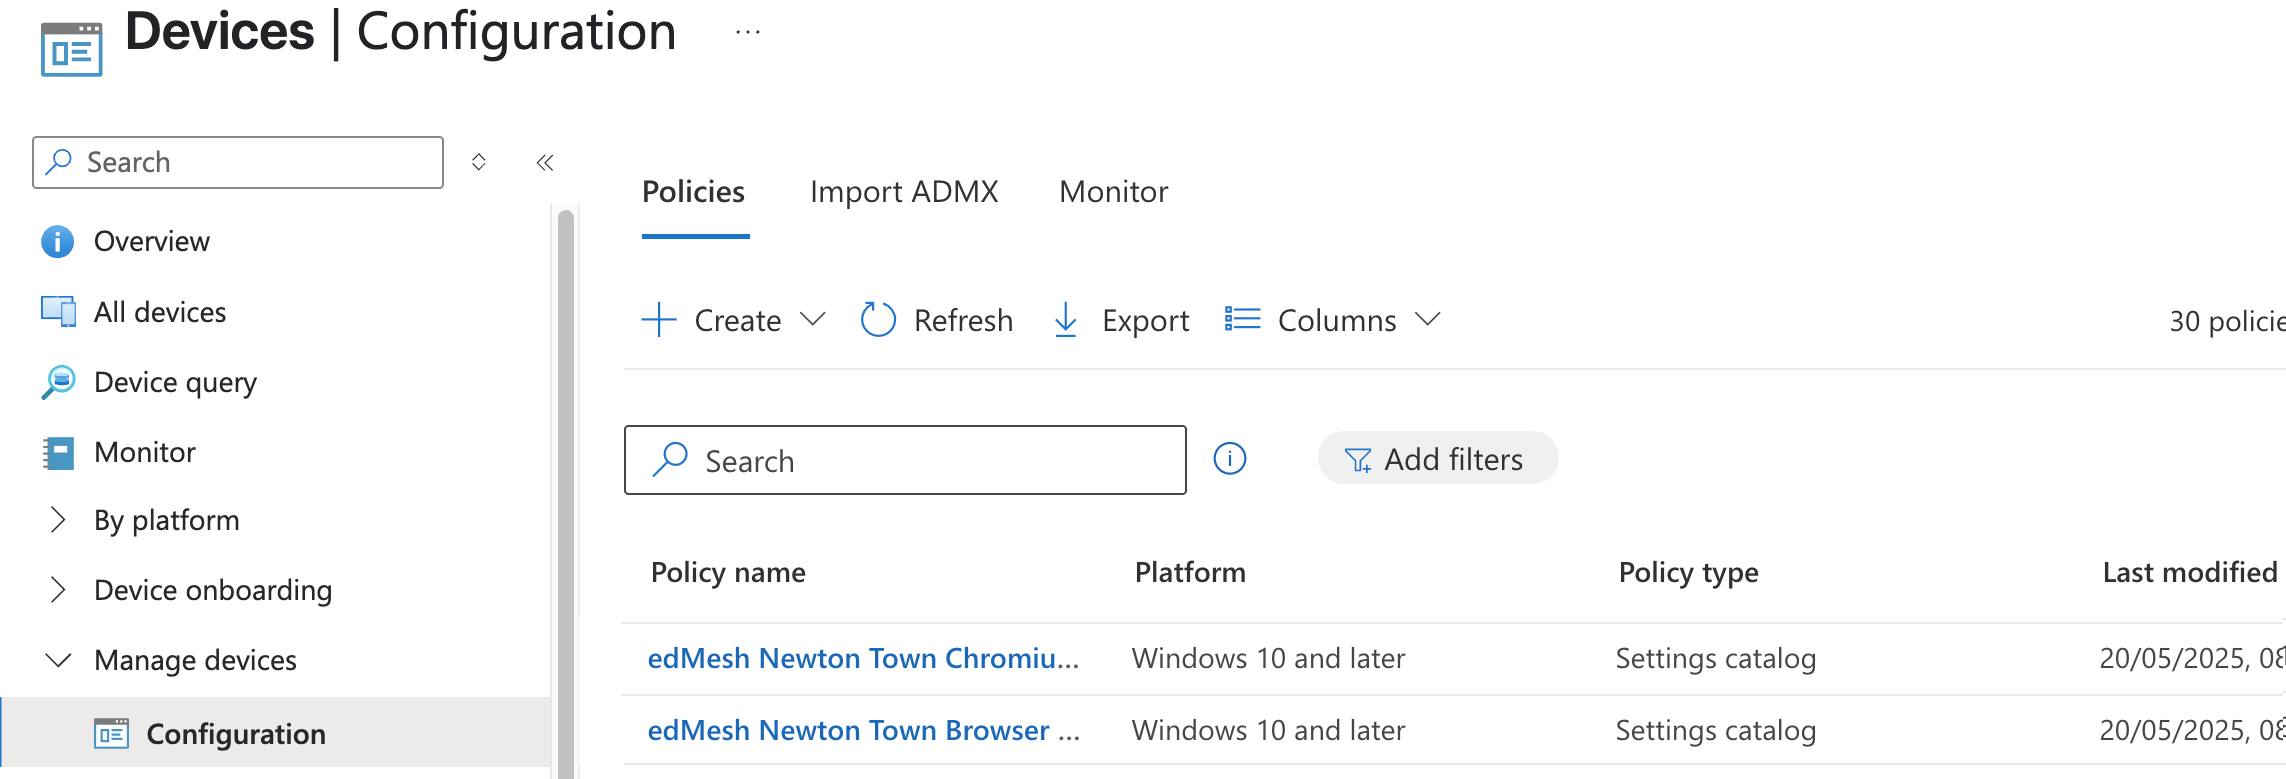
Task: Click the All devices icon
Action: coord(58,312)
